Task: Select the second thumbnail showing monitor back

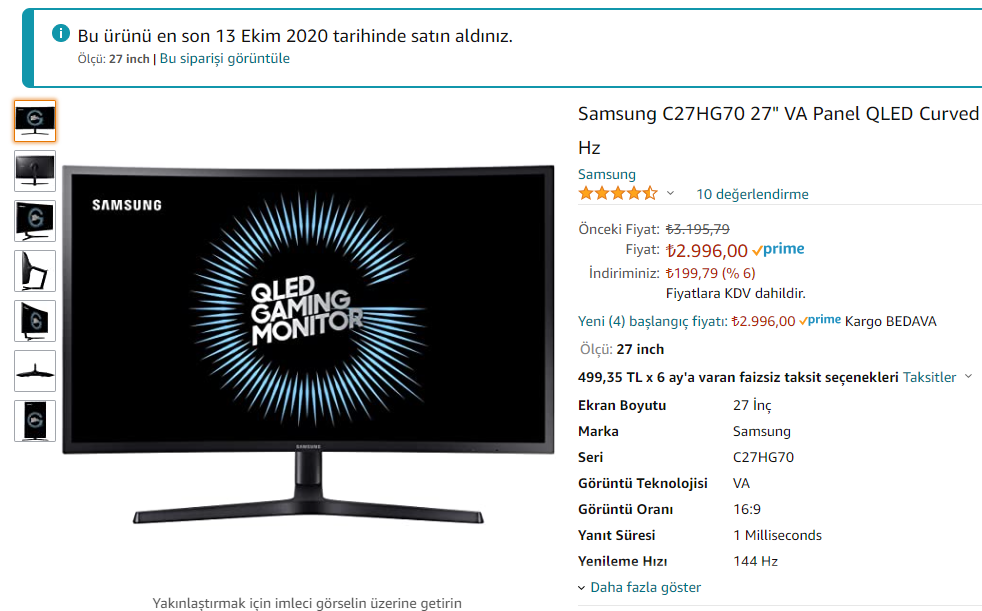Action: [x=35, y=171]
